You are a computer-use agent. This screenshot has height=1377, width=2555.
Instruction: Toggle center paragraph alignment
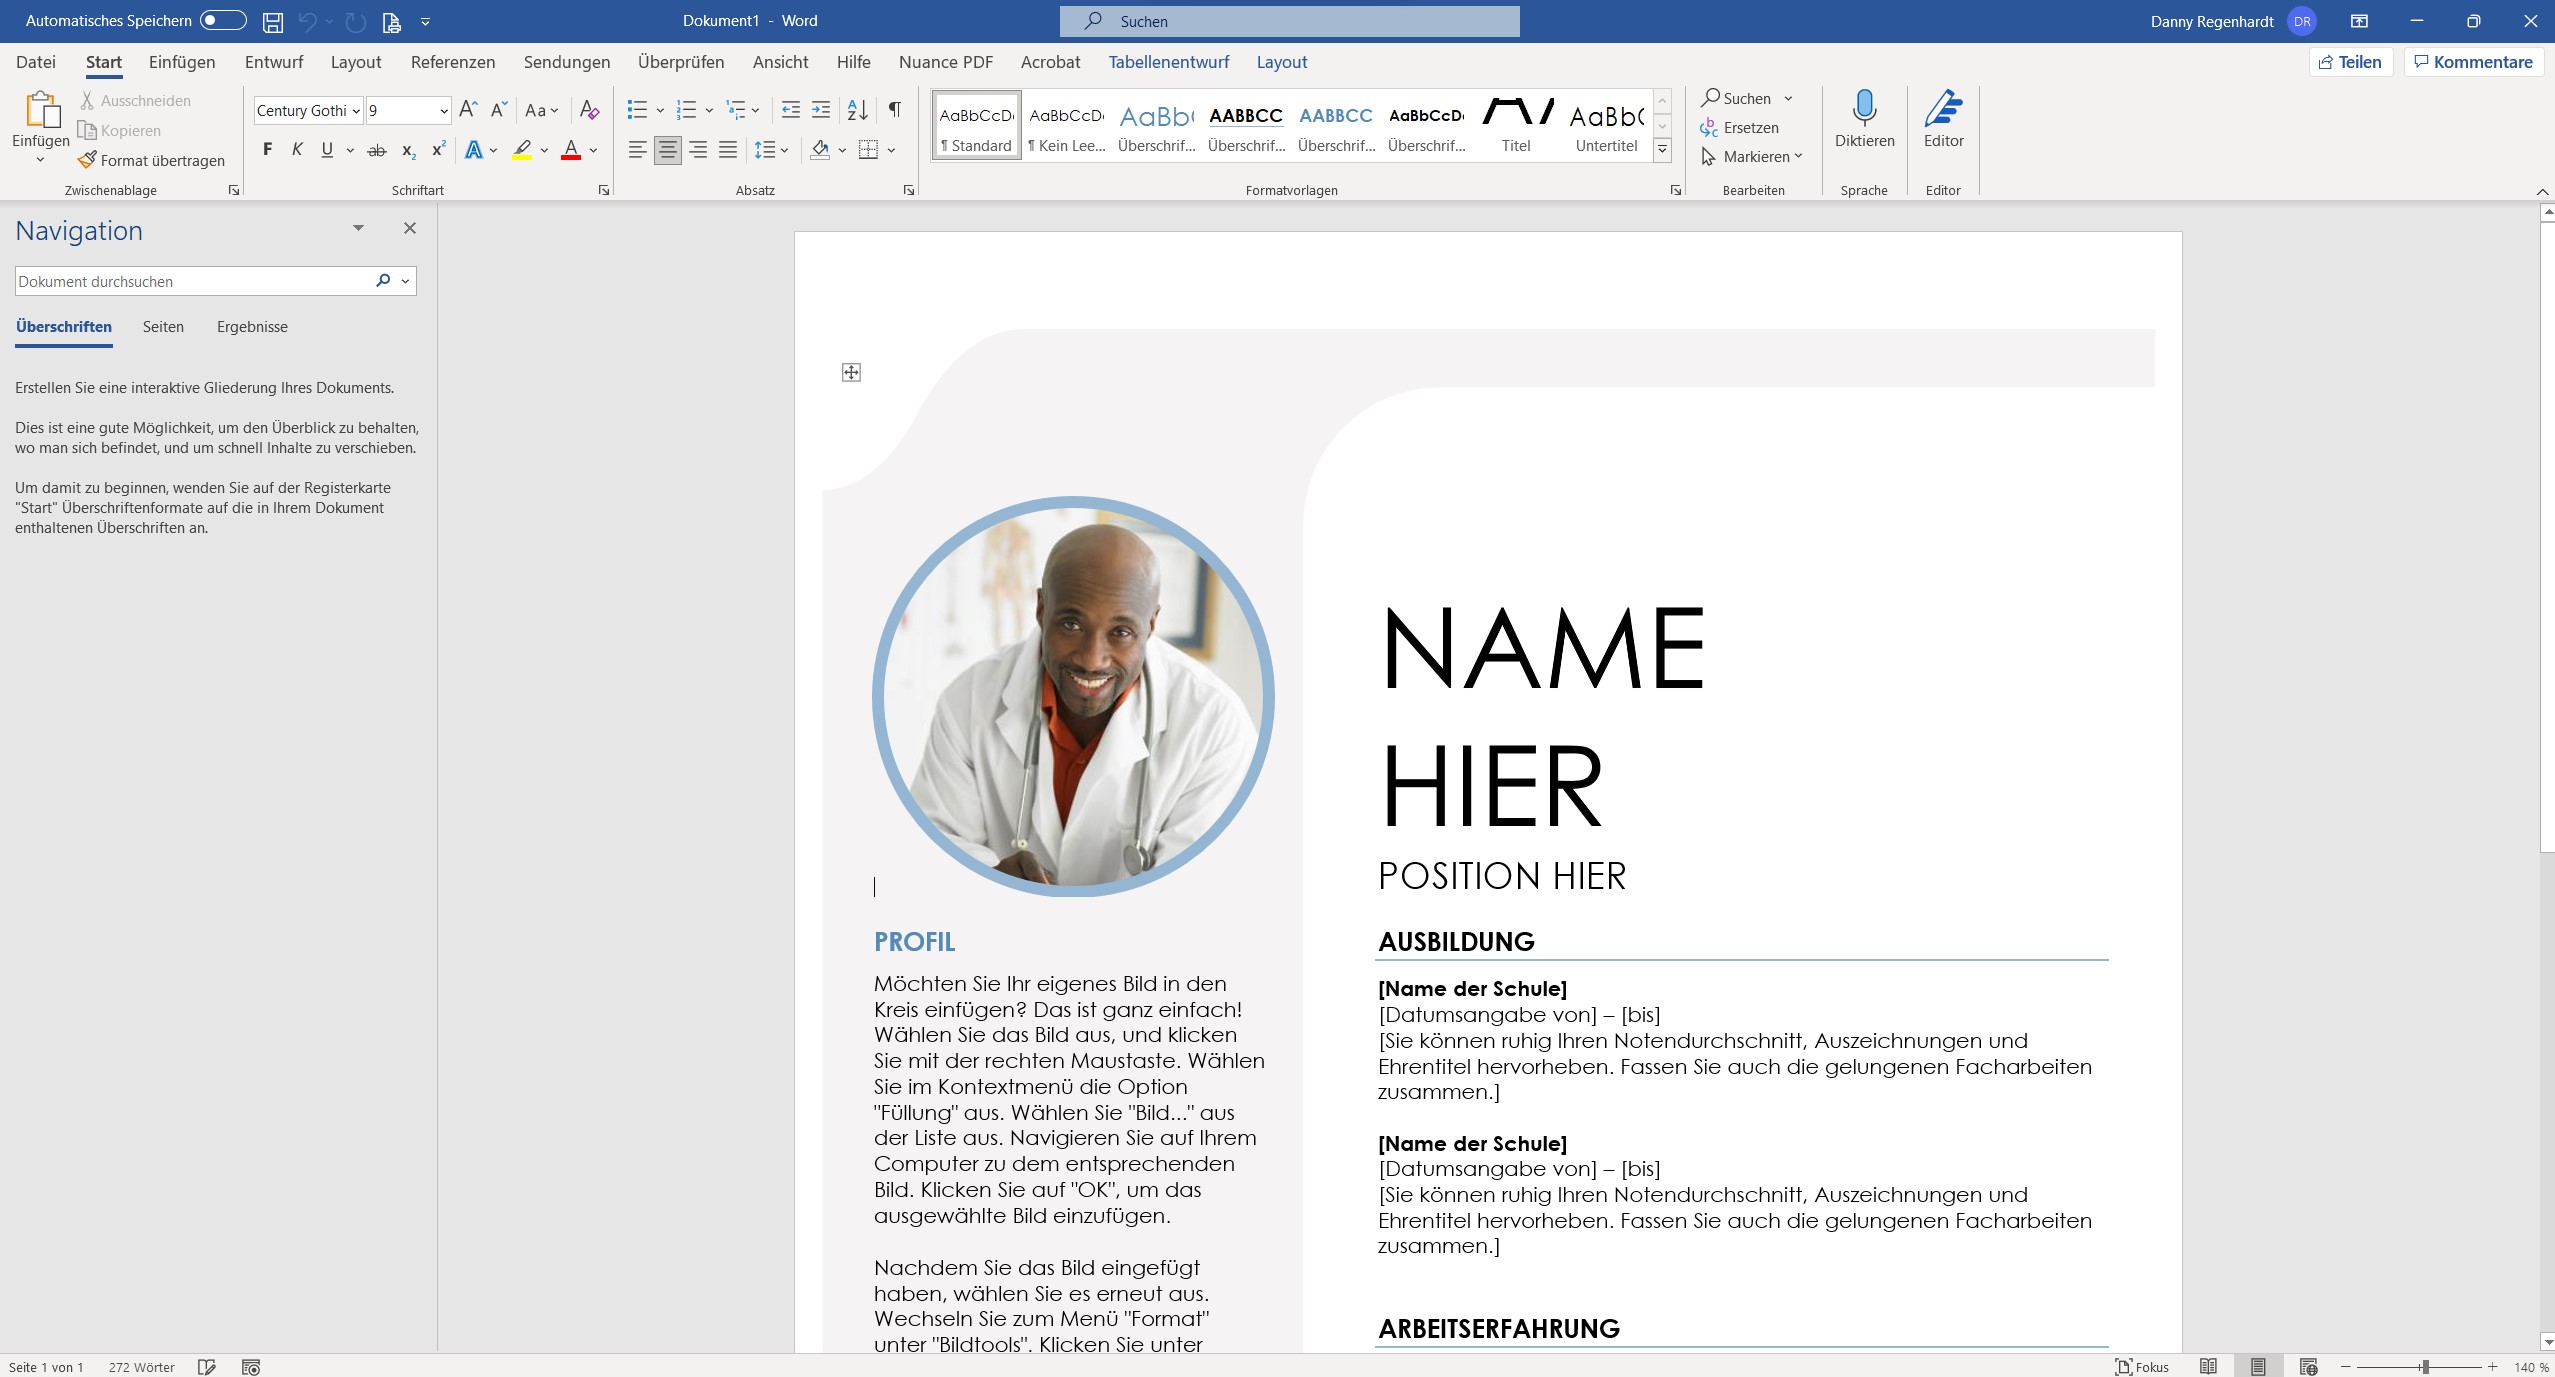pos(667,150)
